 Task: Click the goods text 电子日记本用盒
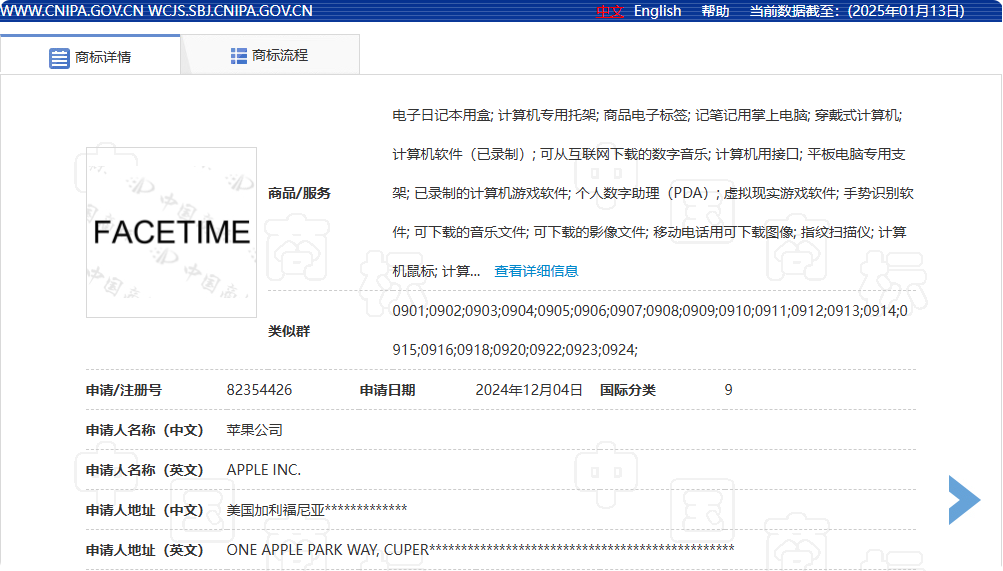tap(441, 115)
